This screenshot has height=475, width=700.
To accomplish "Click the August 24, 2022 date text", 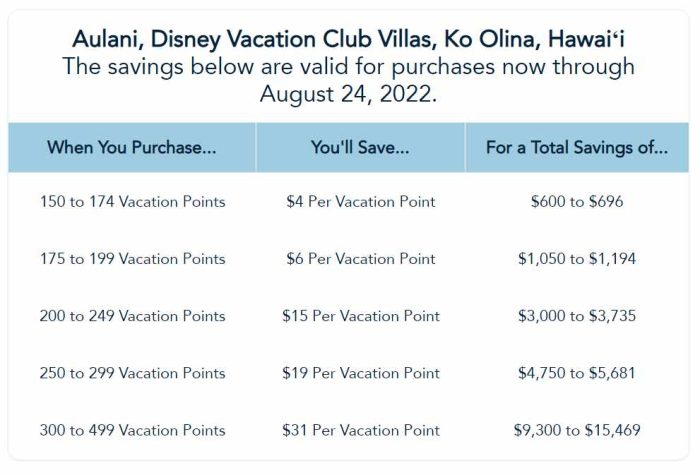I will [348, 95].
